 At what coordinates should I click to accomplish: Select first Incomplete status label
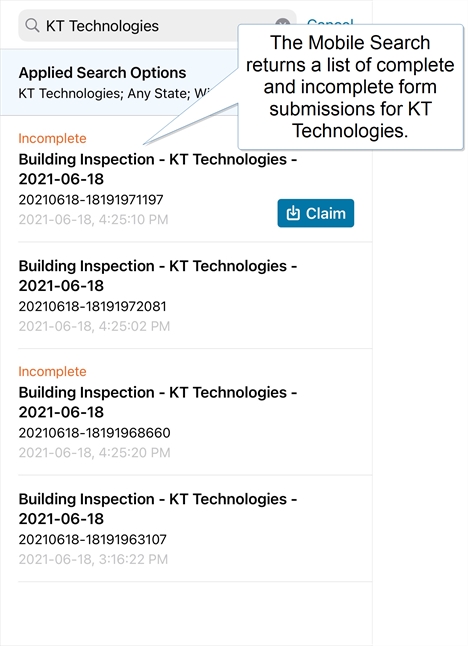click(x=52, y=138)
